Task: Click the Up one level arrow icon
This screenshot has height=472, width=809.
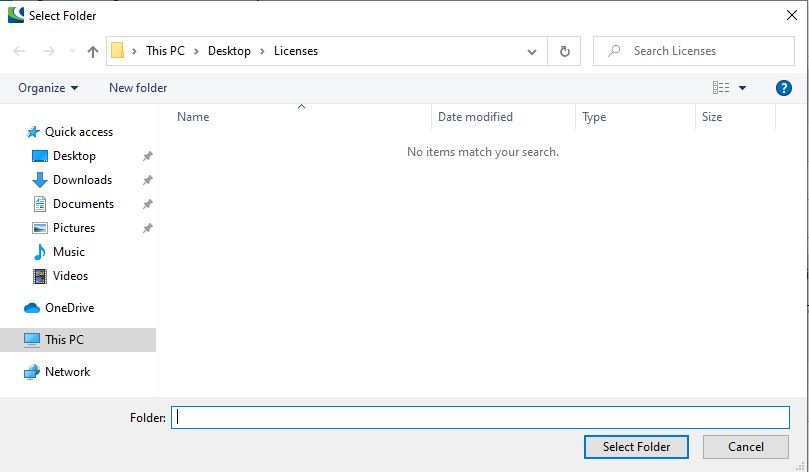Action: [93, 51]
